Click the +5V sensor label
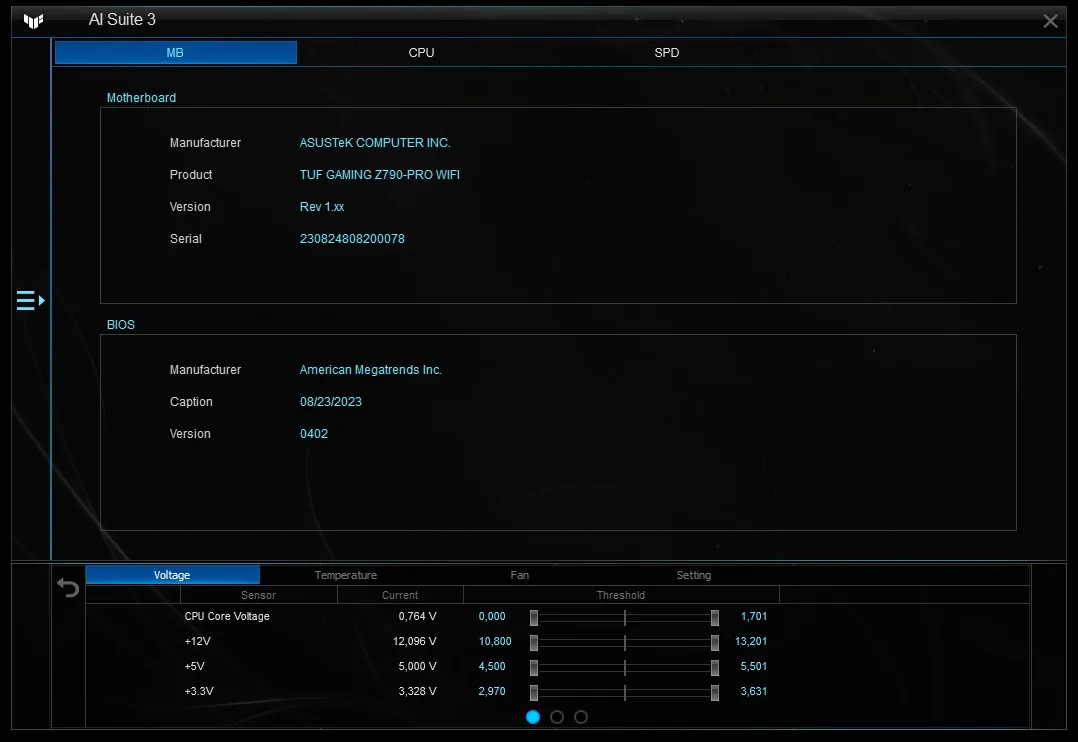This screenshot has width=1078, height=742. pos(195,666)
